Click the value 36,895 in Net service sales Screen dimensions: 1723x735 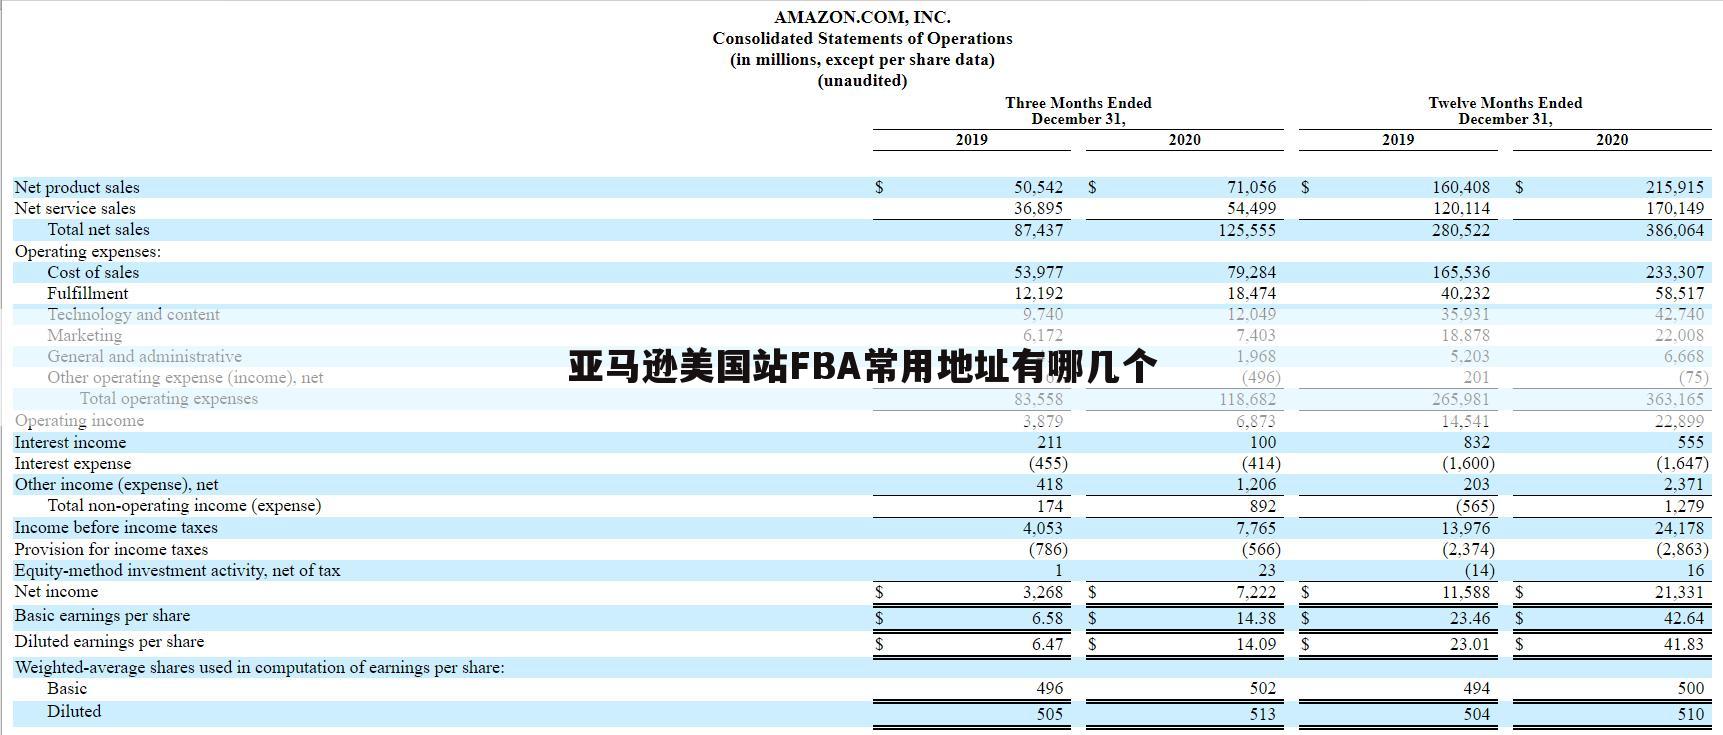point(1038,209)
